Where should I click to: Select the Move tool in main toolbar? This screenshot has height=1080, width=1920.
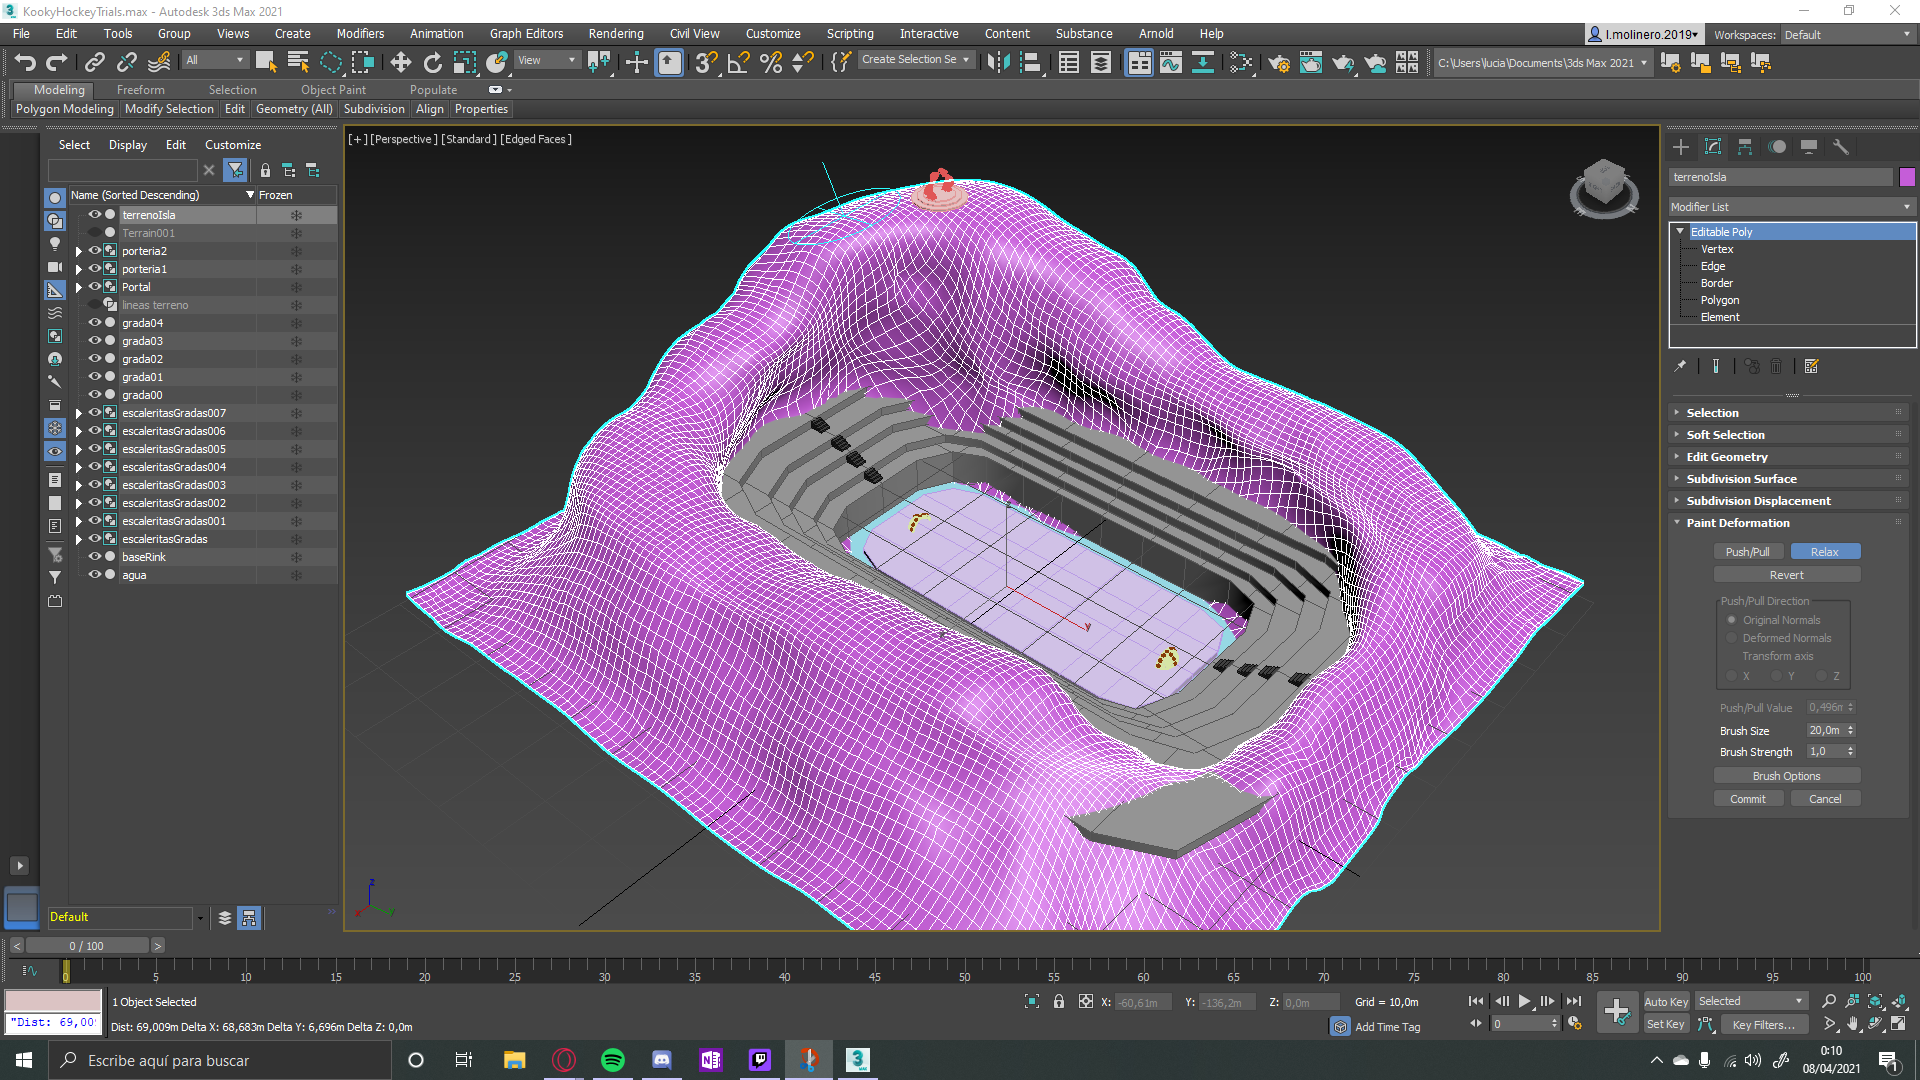[400, 63]
